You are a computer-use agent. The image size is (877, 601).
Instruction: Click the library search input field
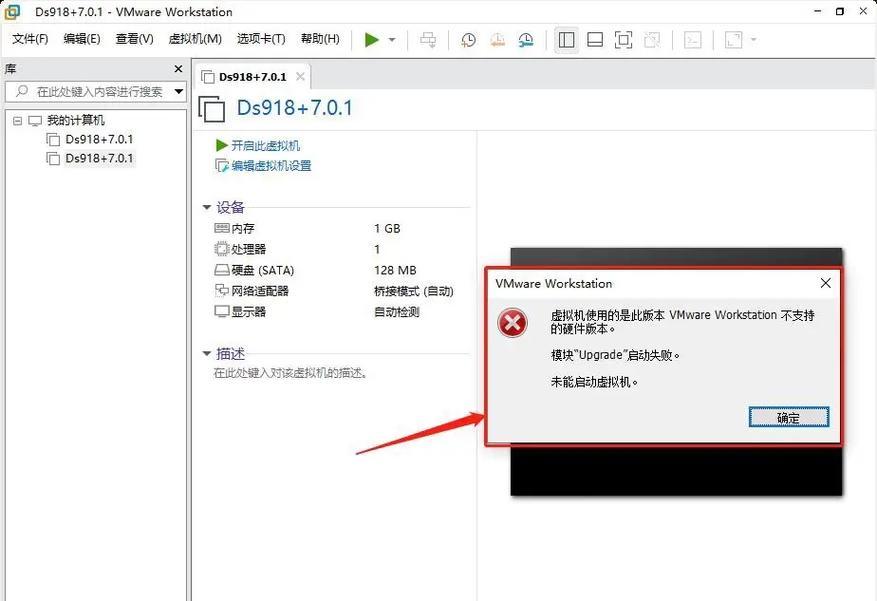point(95,92)
